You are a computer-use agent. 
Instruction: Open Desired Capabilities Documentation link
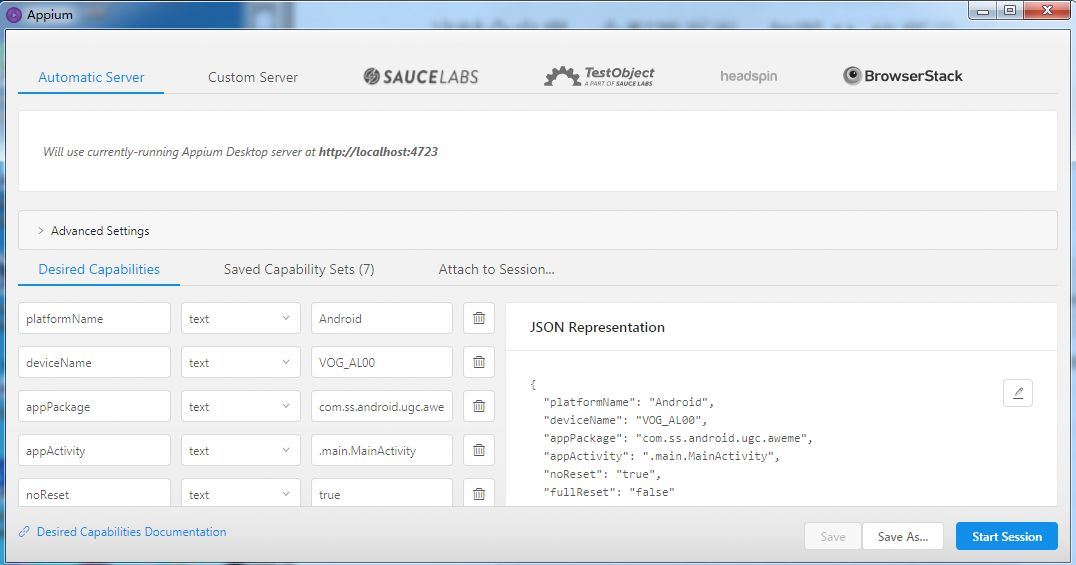pyautogui.click(x=132, y=532)
